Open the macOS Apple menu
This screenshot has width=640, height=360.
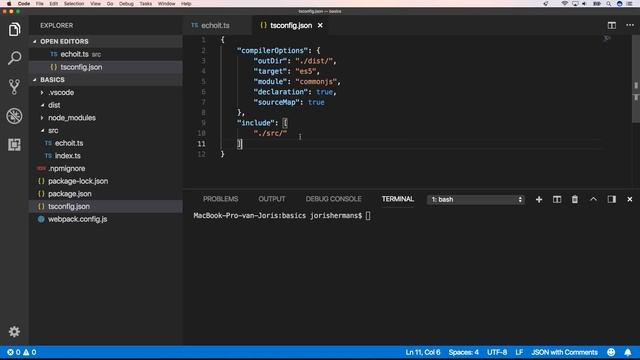pos(9,3)
